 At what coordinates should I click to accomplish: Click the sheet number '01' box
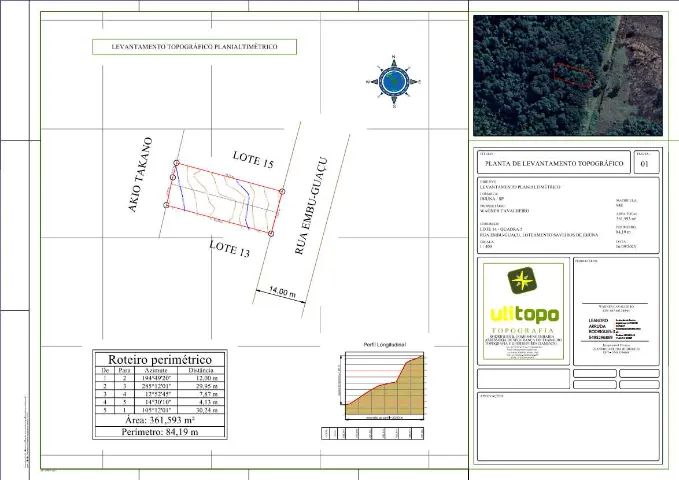647,163
